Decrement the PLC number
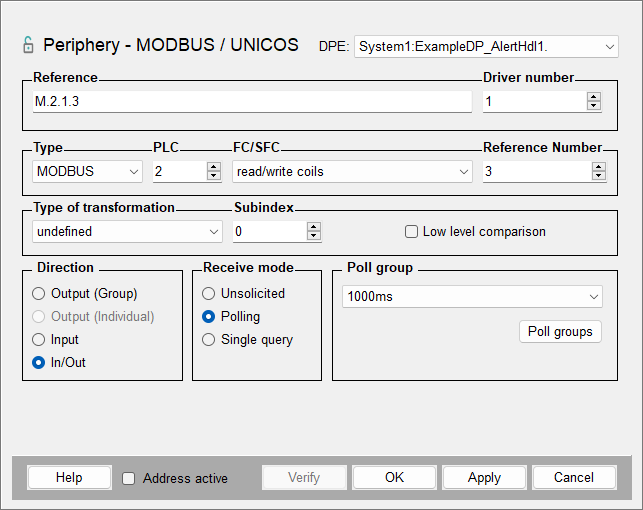 [x=214, y=175]
